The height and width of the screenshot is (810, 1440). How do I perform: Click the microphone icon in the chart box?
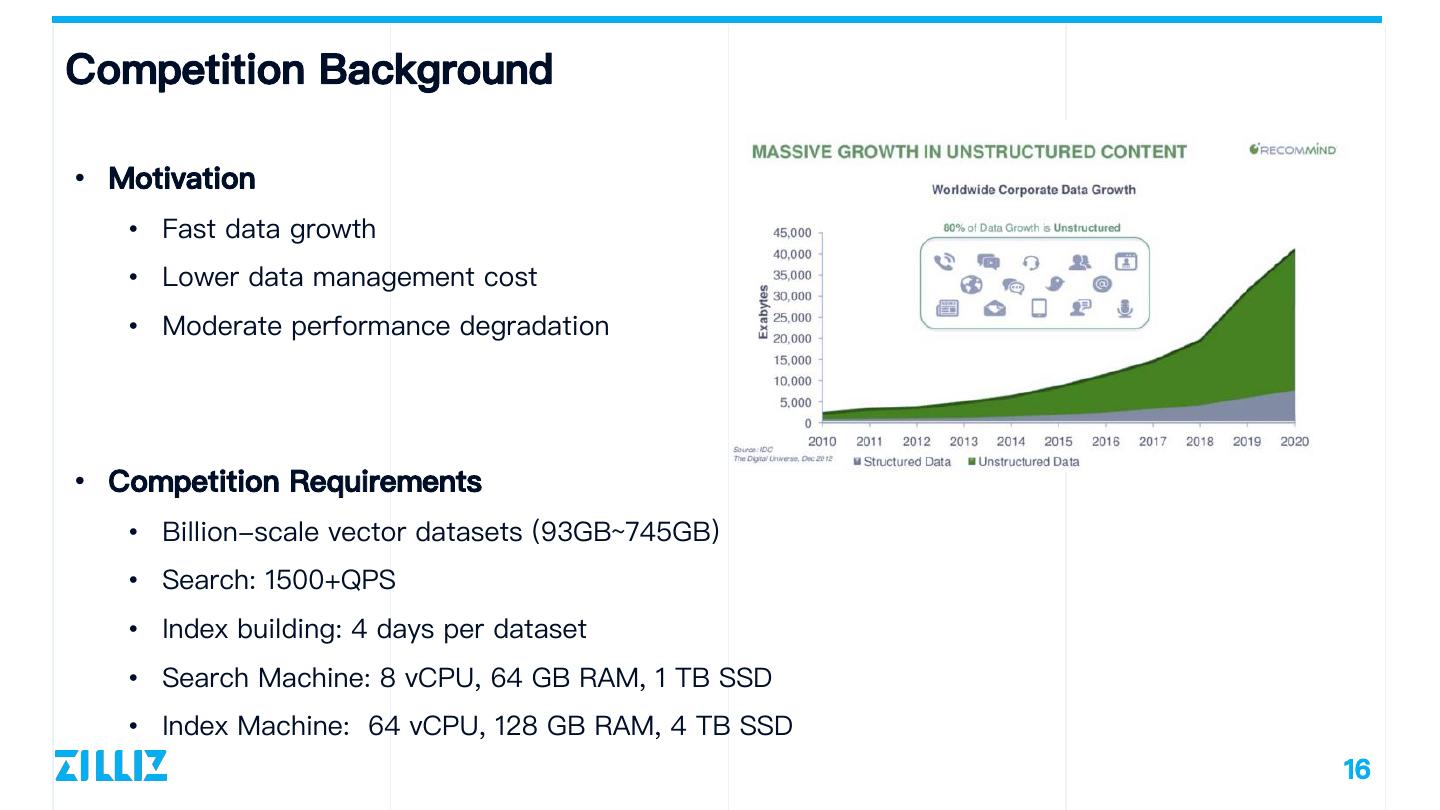pos(1125,308)
